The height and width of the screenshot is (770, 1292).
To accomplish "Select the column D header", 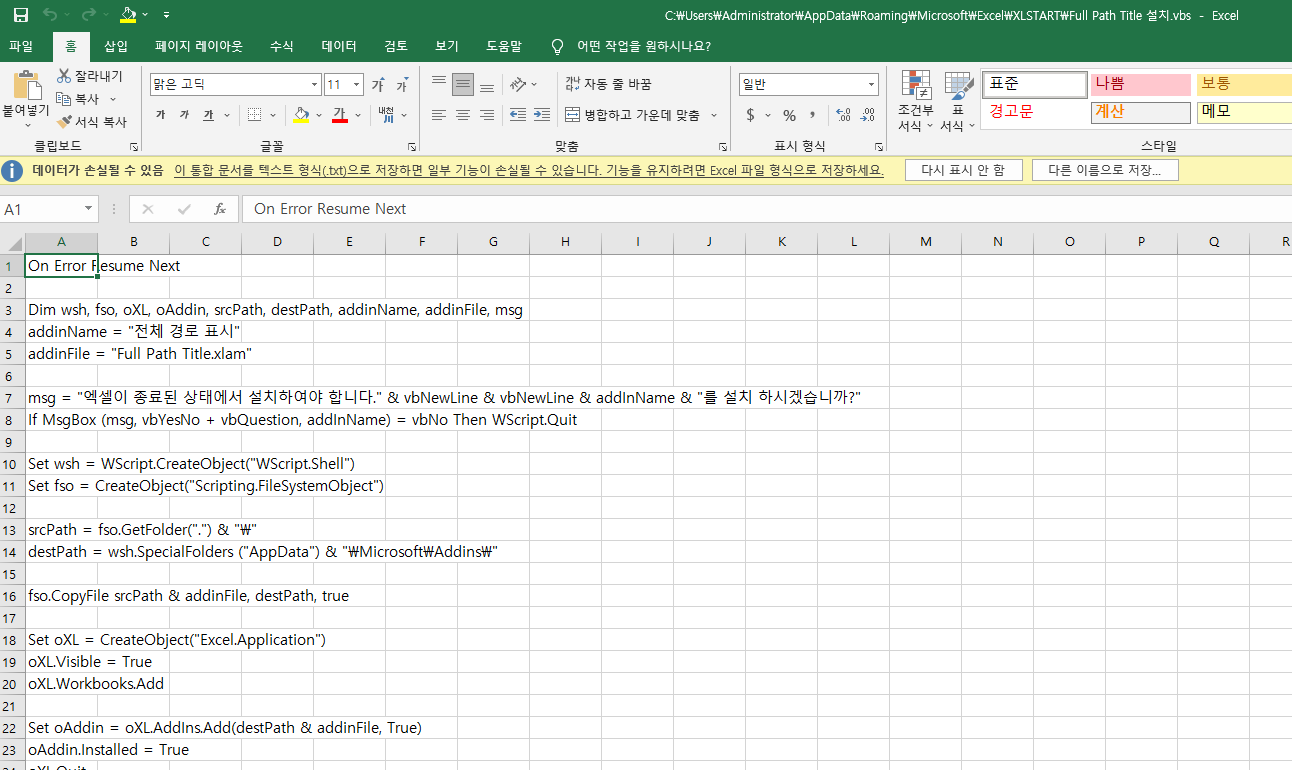I will [277, 241].
